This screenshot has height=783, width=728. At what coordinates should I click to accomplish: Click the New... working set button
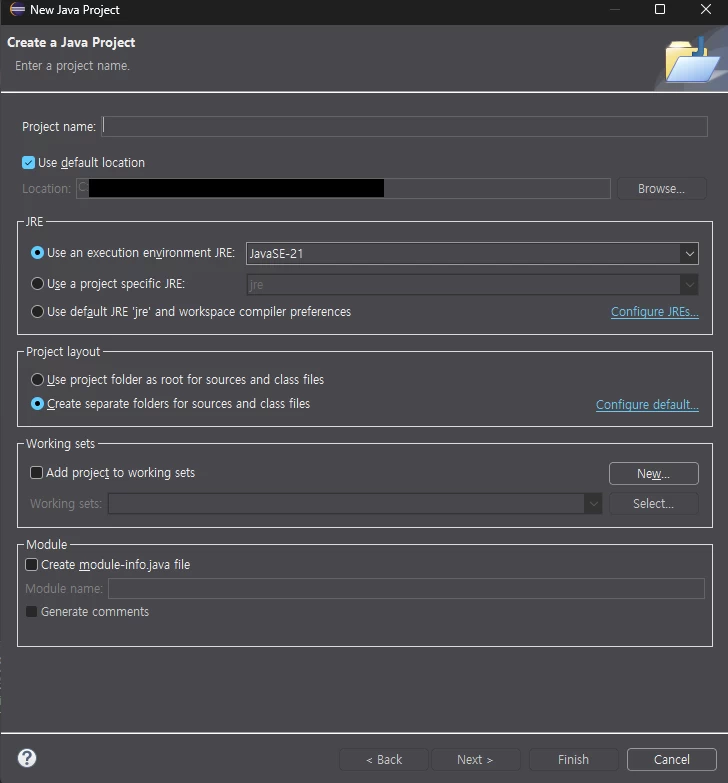point(654,473)
